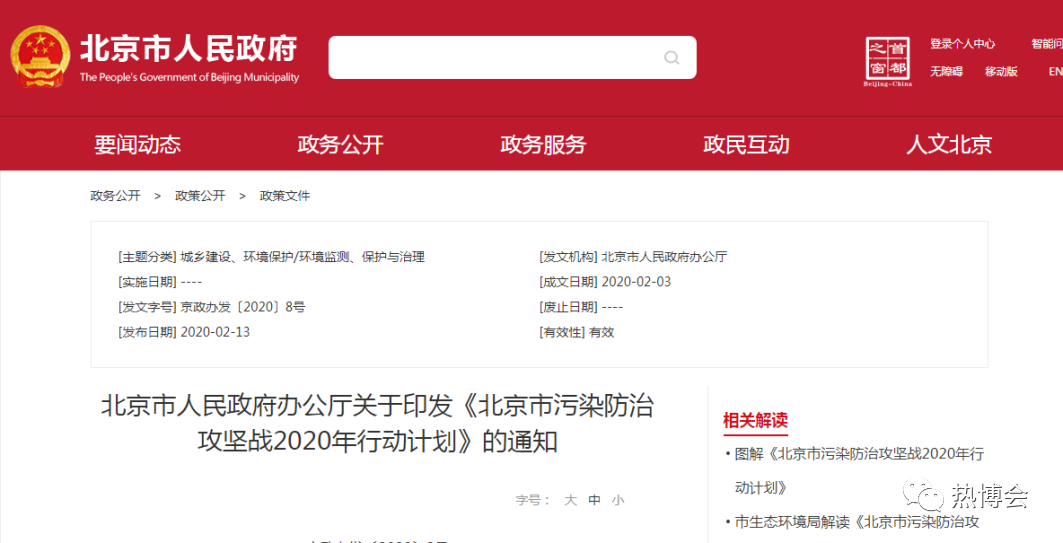Open the 人文北京 navigation menu
The height and width of the screenshot is (543, 1063).
coord(949,144)
